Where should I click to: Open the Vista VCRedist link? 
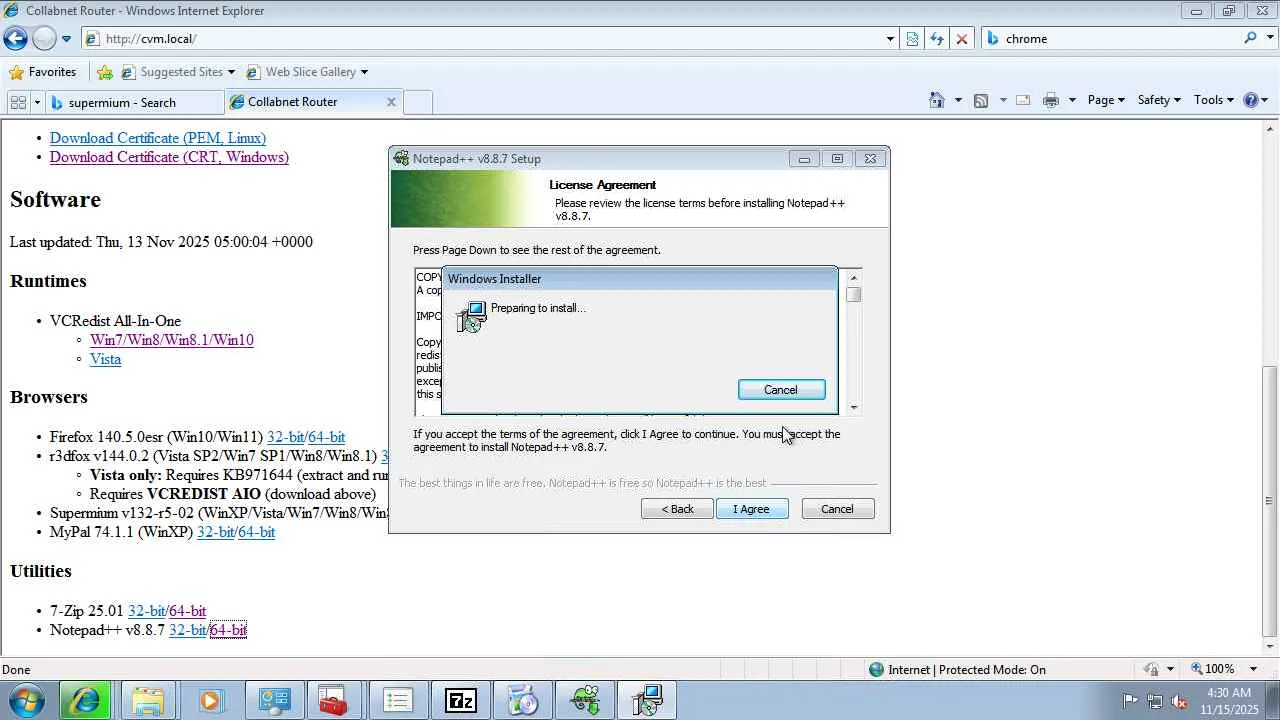pyautogui.click(x=105, y=359)
